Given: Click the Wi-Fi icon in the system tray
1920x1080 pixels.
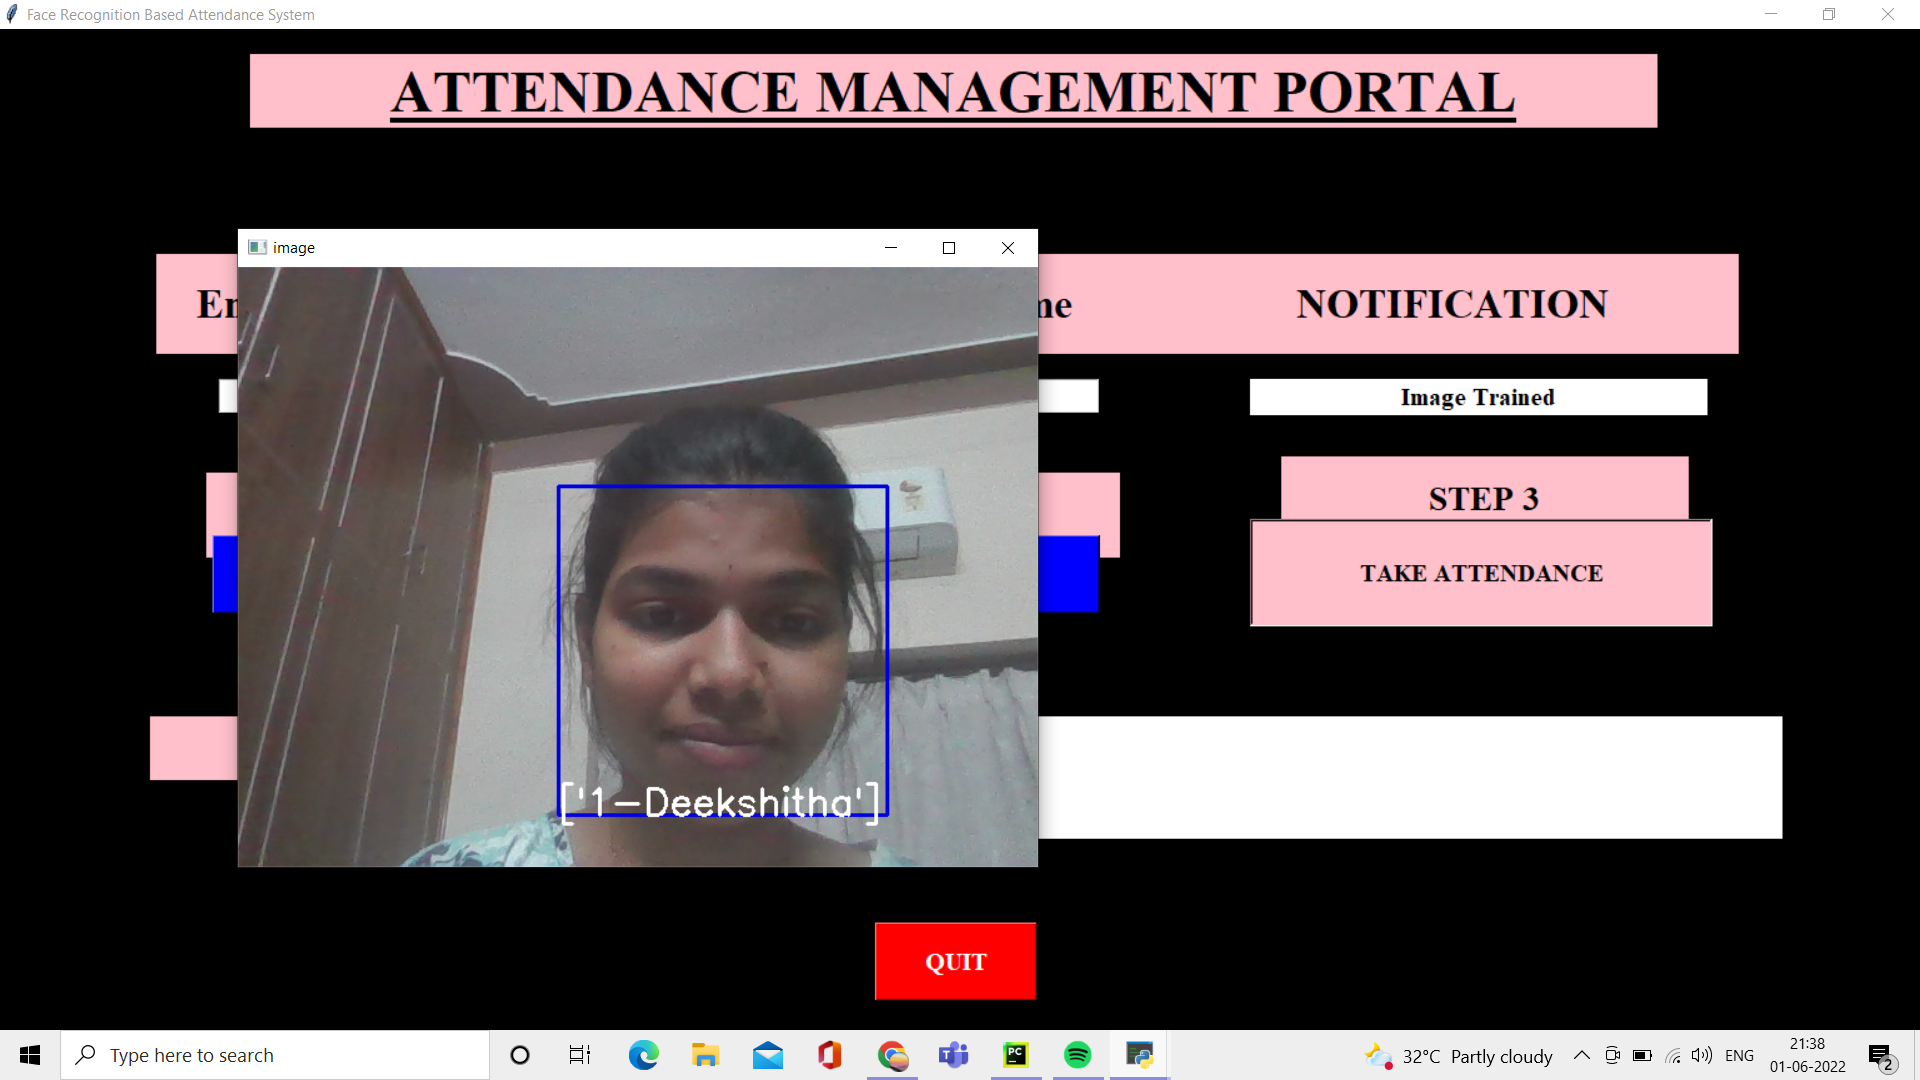Looking at the screenshot, I should click(1673, 1055).
